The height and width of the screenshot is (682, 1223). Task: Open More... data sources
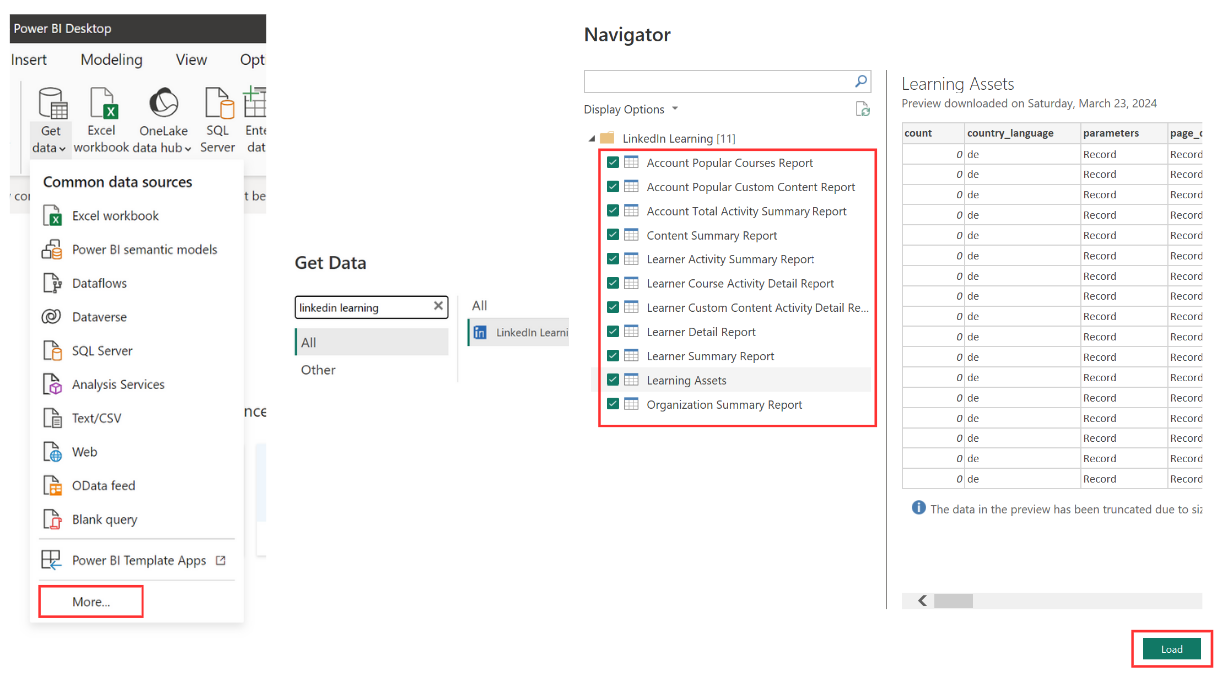coord(91,602)
